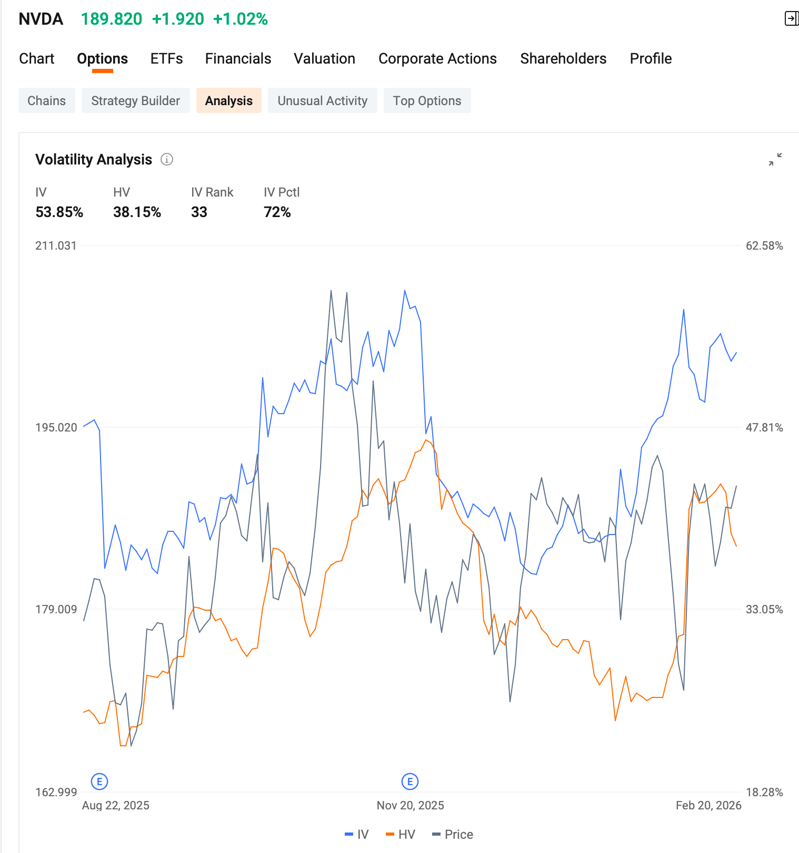This screenshot has height=853, width=799.
Task: View the Shareholders tab
Action: 563,59
